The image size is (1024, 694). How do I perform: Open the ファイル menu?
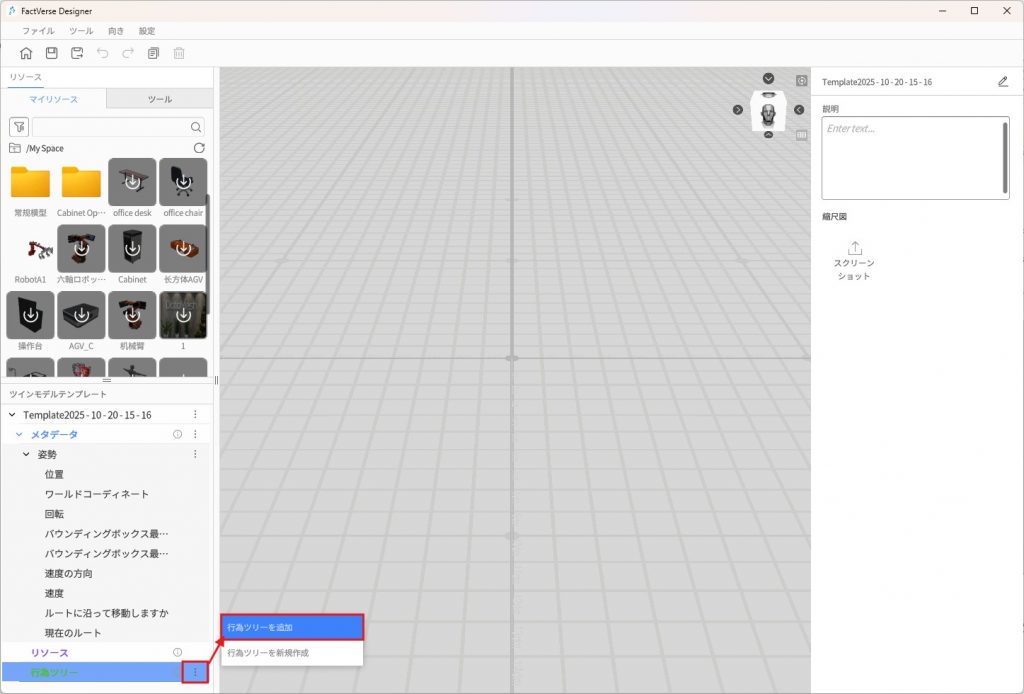tap(38, 31)
